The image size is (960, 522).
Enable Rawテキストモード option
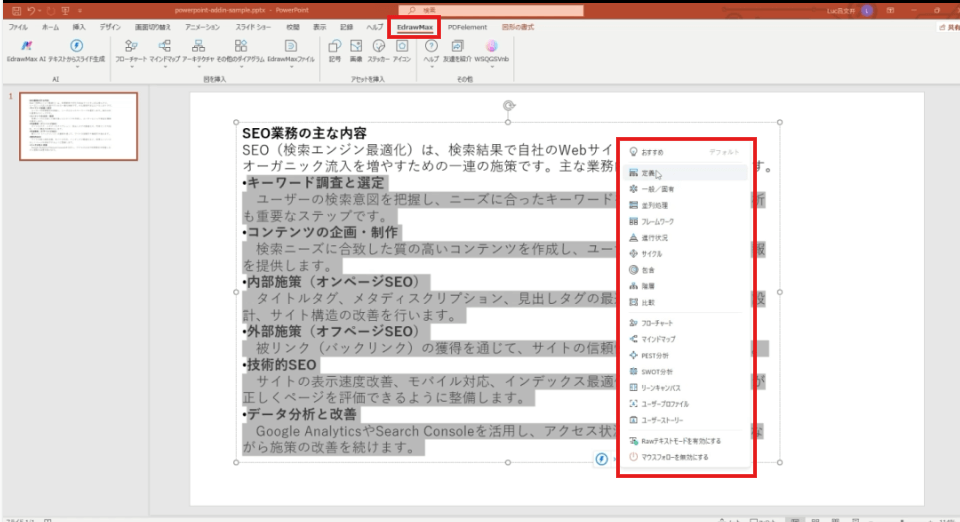coord(685,441)
